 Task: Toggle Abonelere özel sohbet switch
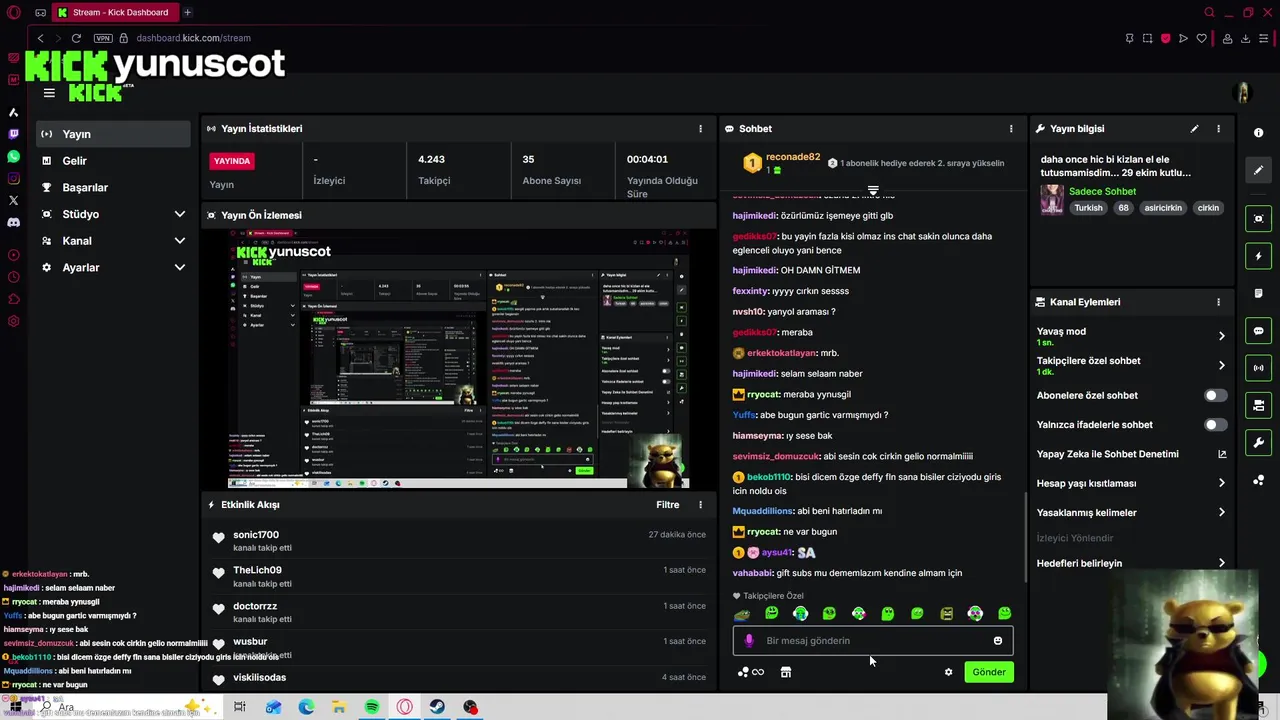click(x=1215, y=395)
